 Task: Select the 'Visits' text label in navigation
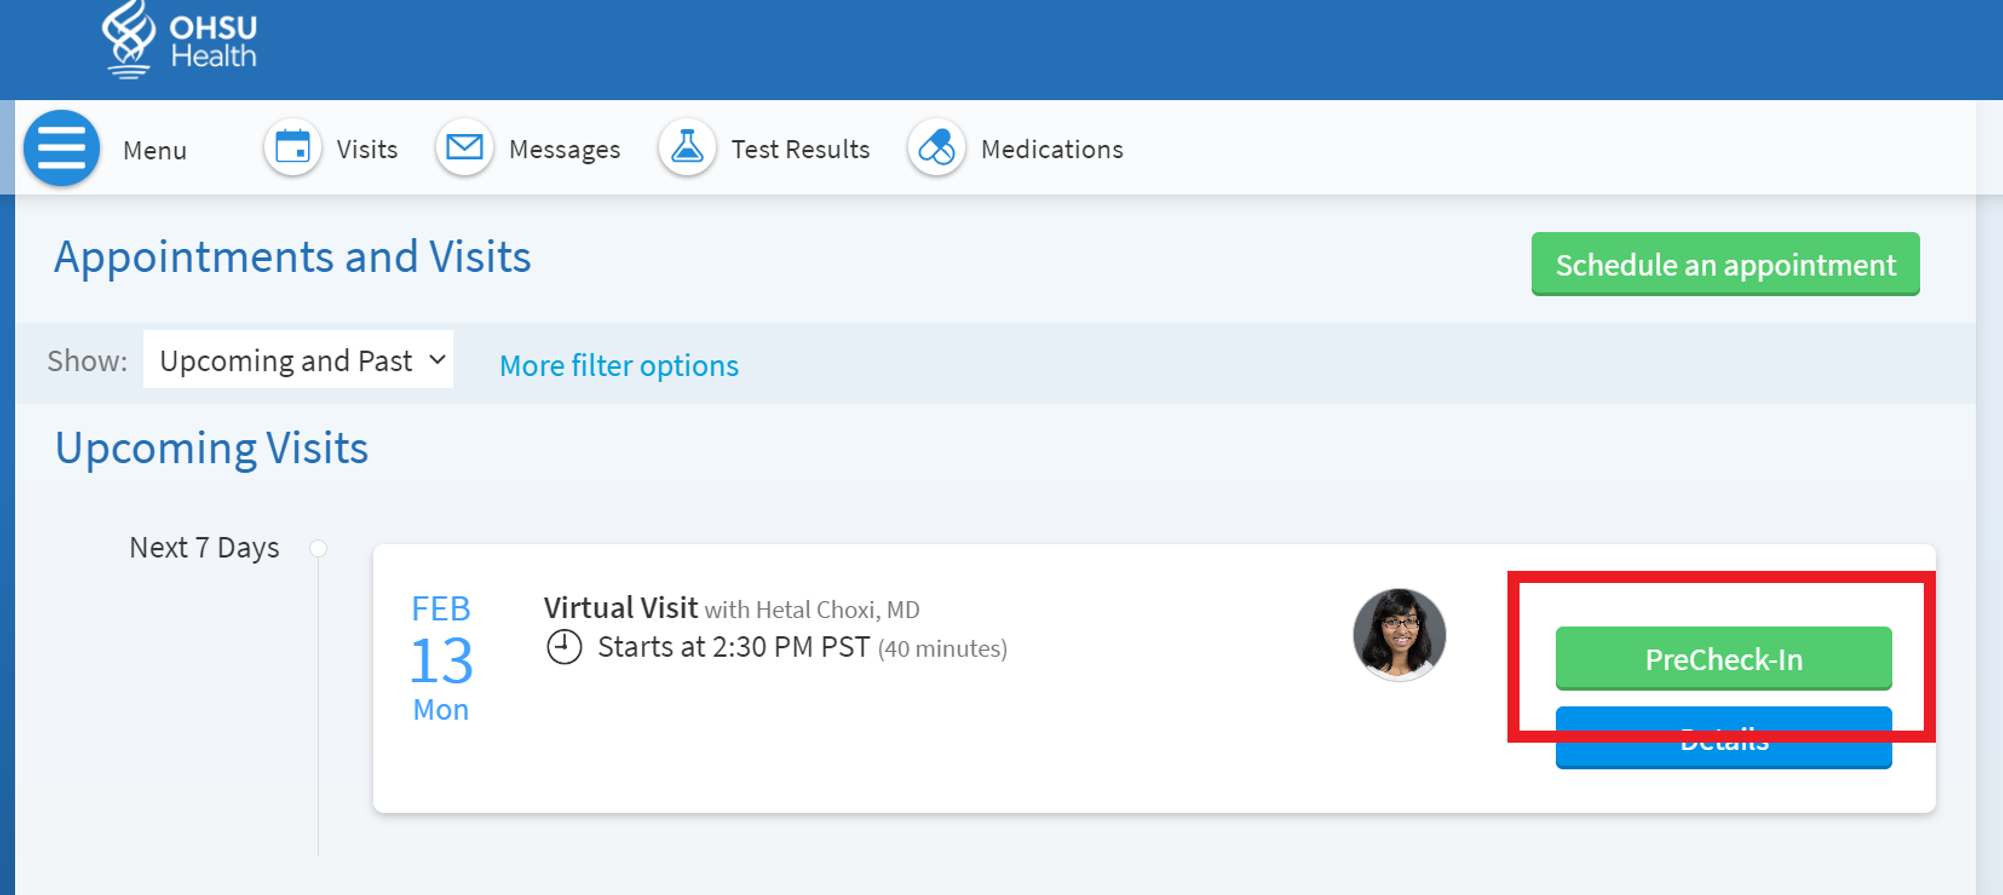[367, 149]
